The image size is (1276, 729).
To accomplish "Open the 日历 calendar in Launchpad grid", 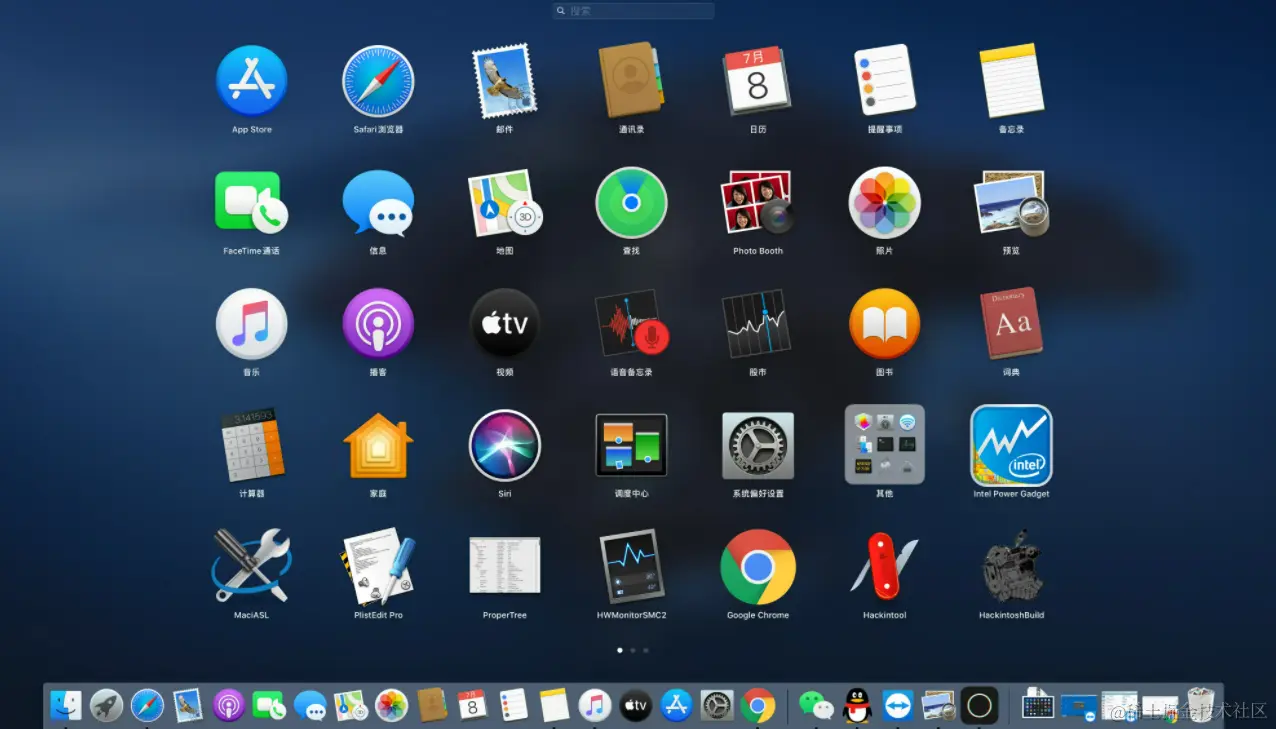I will (757, 81).
